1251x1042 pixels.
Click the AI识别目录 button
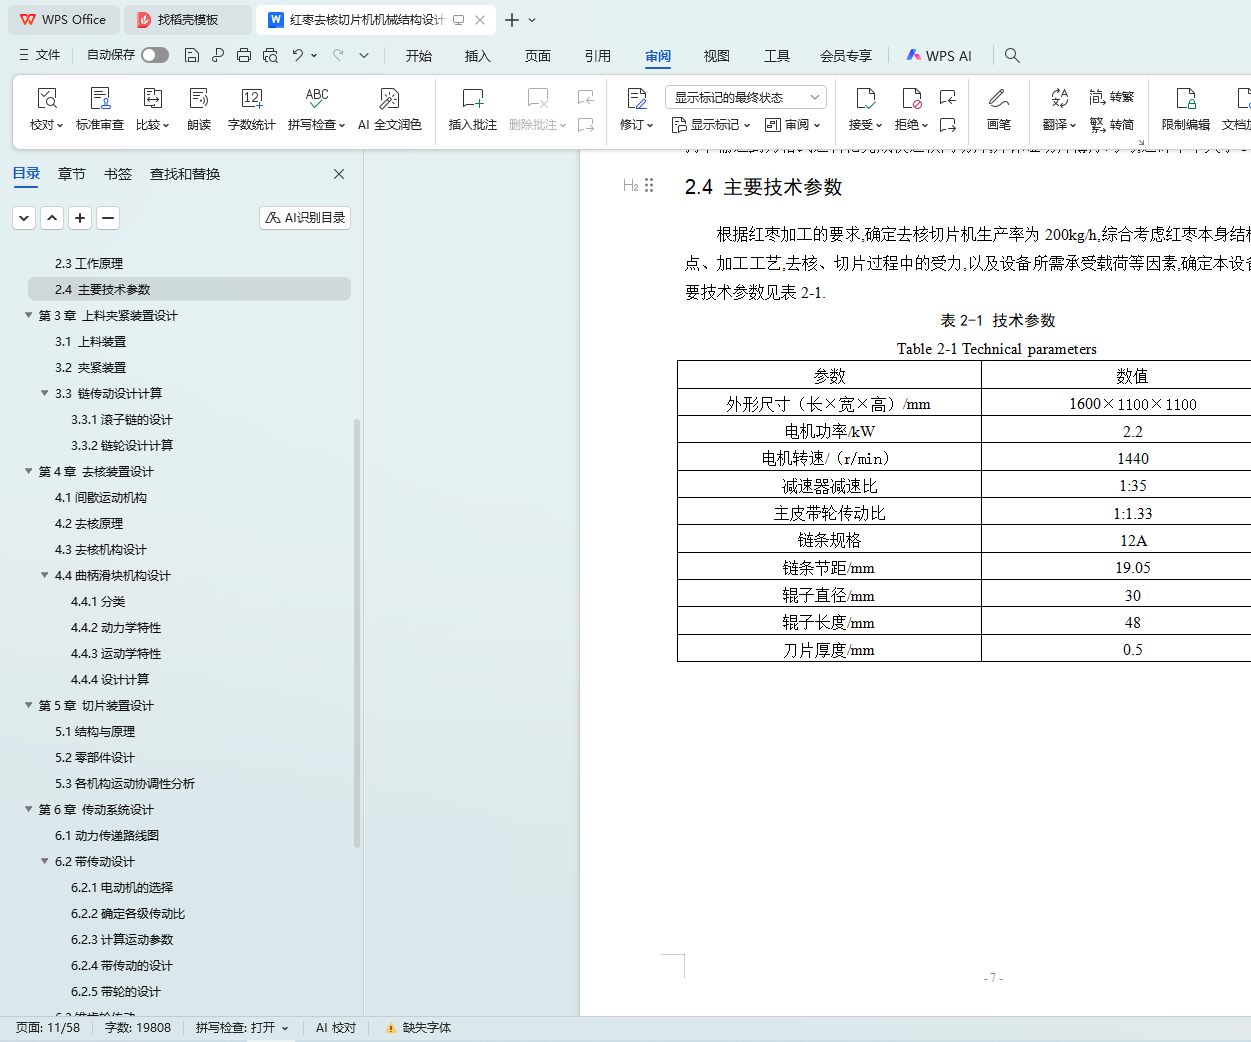305,217
